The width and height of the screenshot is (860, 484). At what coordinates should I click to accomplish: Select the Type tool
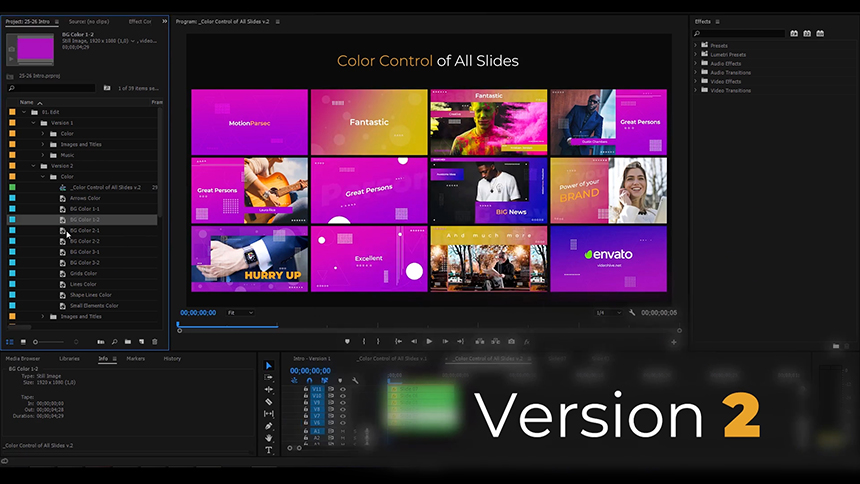coord(268,450)
